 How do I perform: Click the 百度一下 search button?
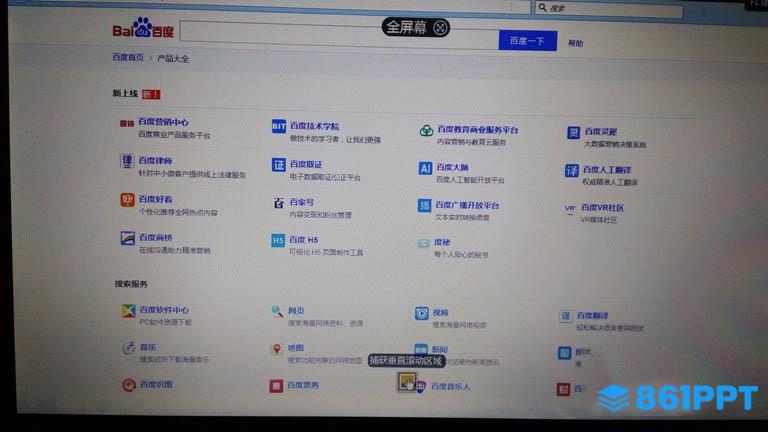[528, 41]
